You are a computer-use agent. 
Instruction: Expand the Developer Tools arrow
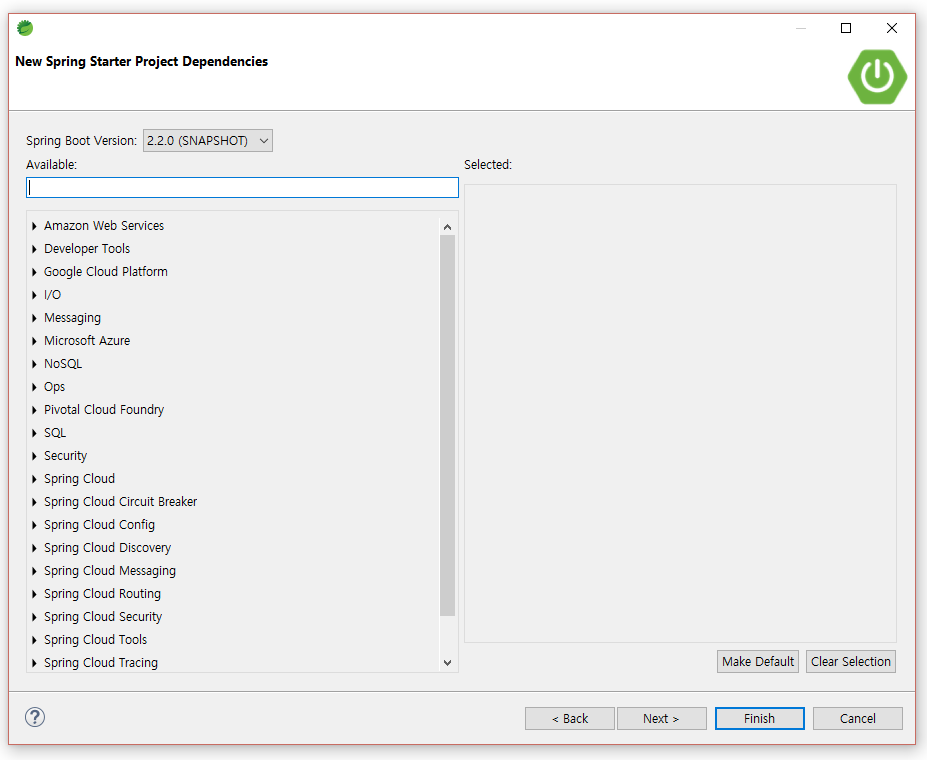point(34,249)
